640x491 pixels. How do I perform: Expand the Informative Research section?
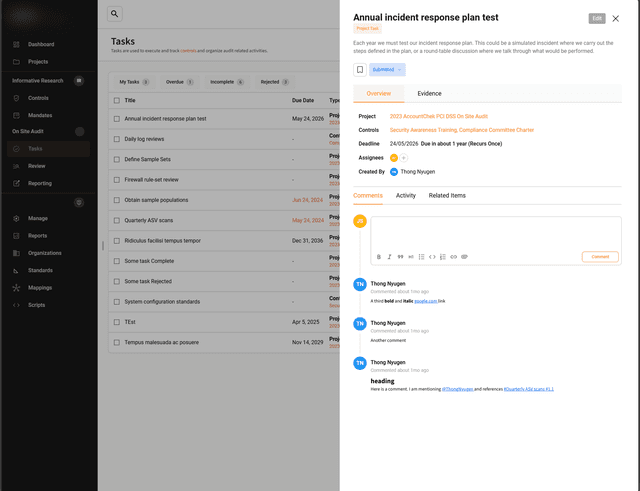click(79, 80)
